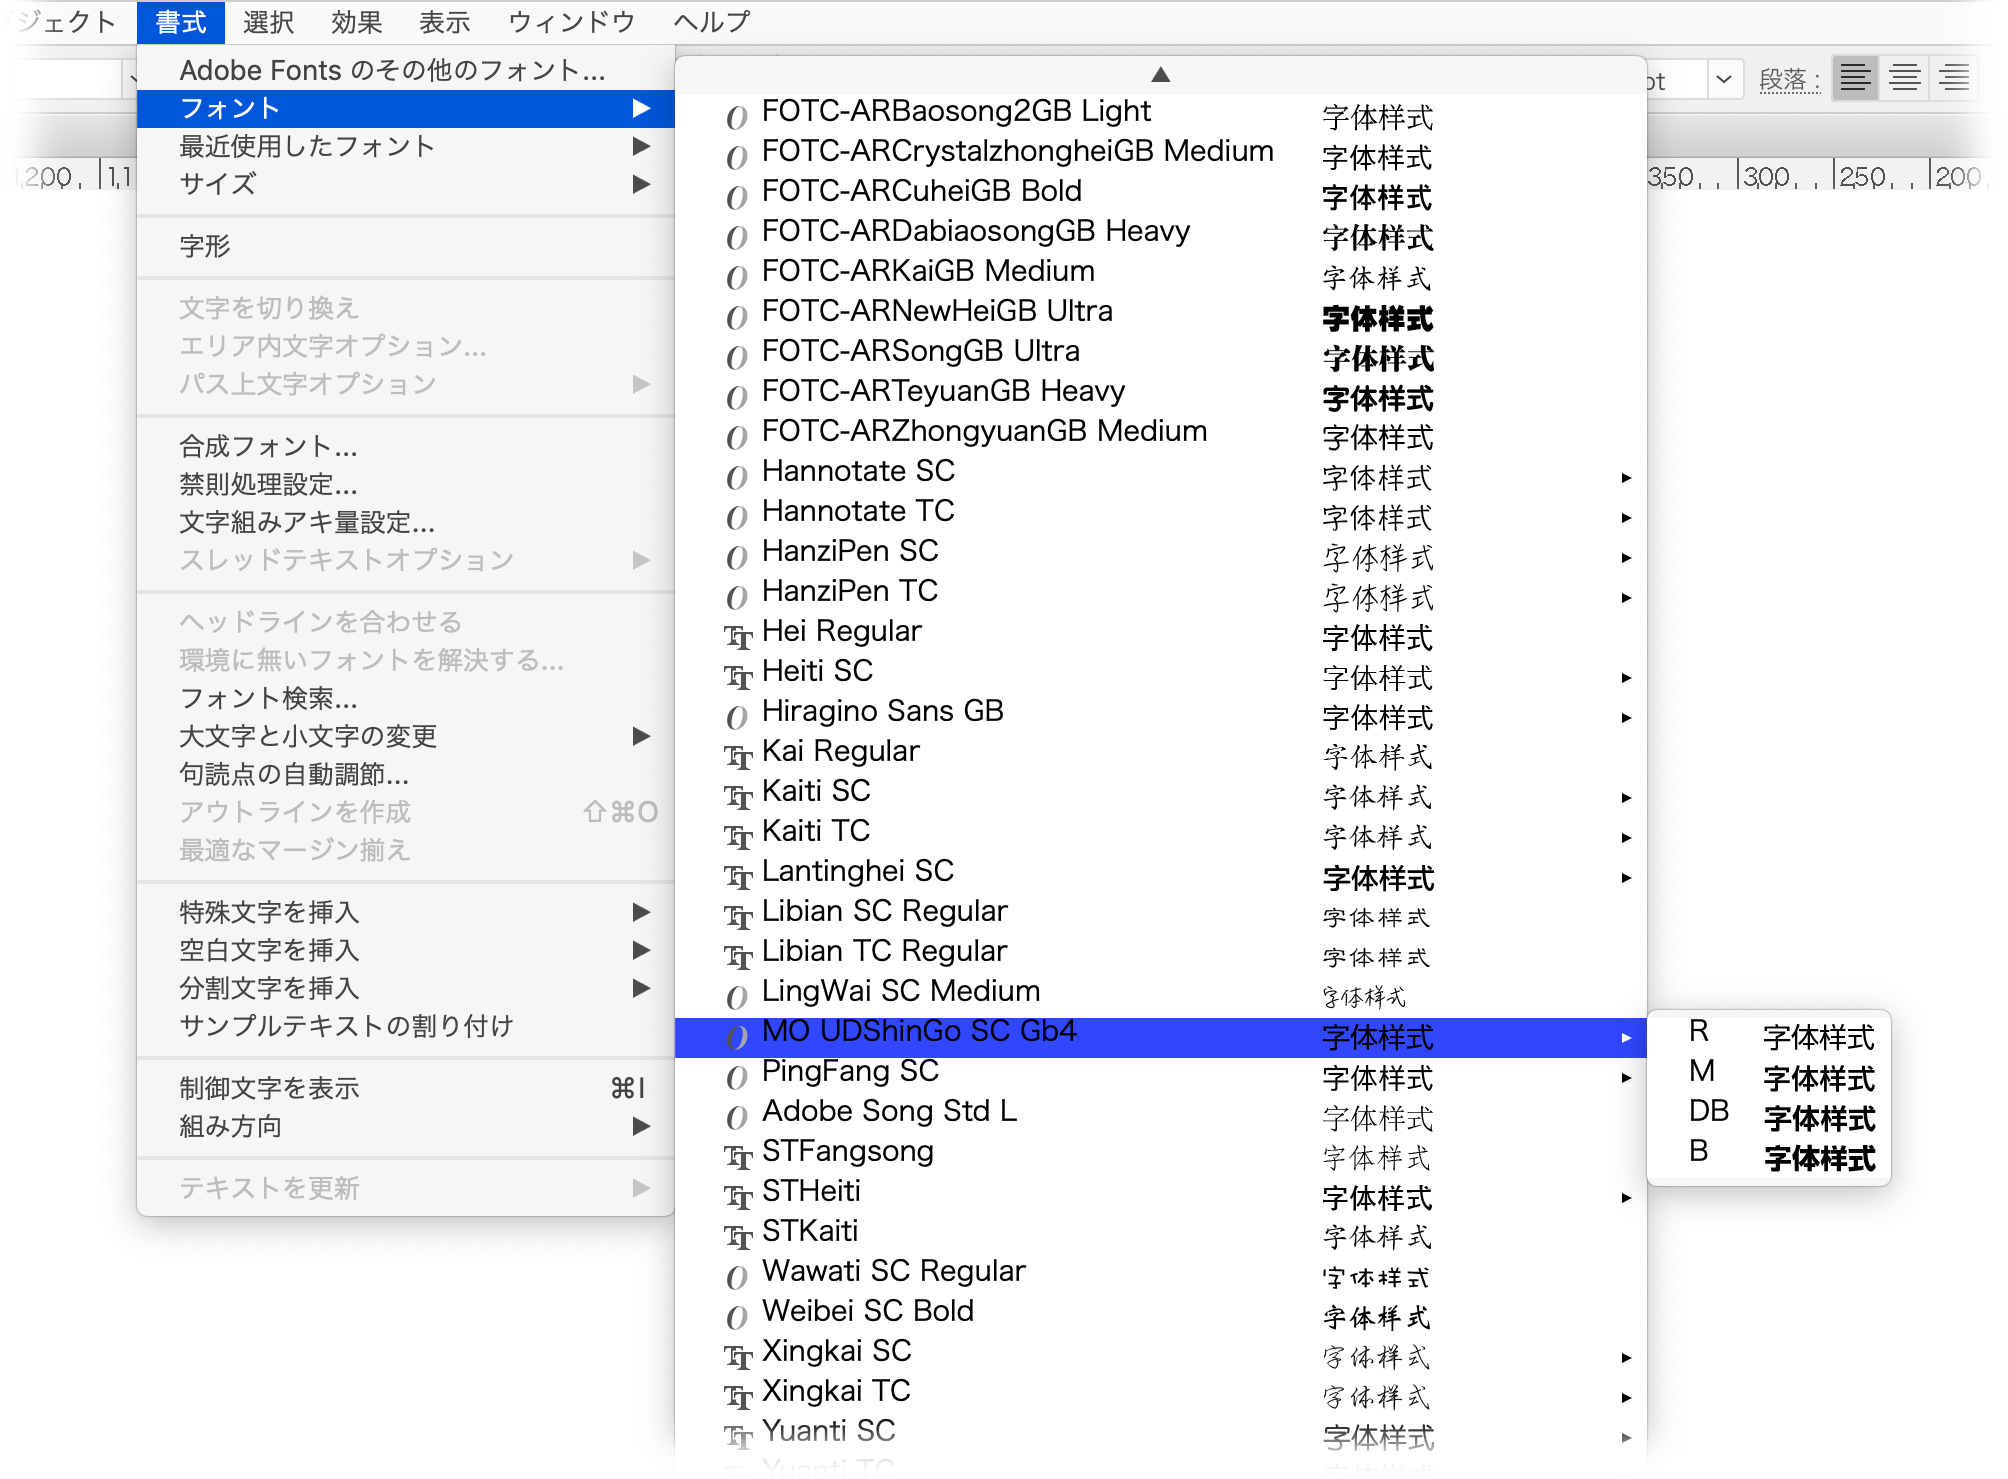Open 分割文字を挿入 submenu
Image resolution: width=2008 pixels, height=1479 pixels.
pyautogui.click(x=405, y=988)
